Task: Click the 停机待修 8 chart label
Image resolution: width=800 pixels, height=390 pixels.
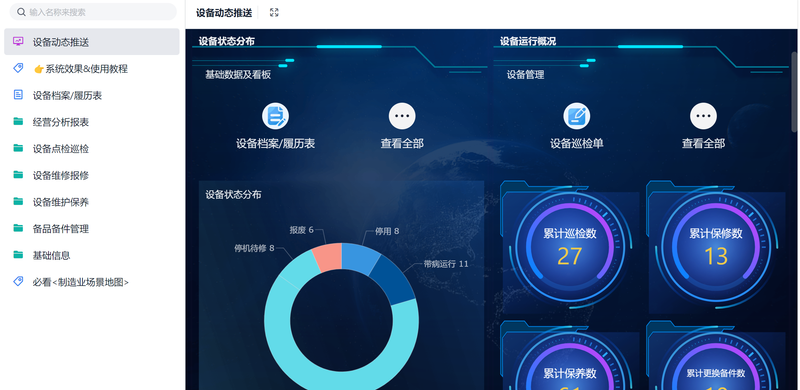Action: pos(255,248)
